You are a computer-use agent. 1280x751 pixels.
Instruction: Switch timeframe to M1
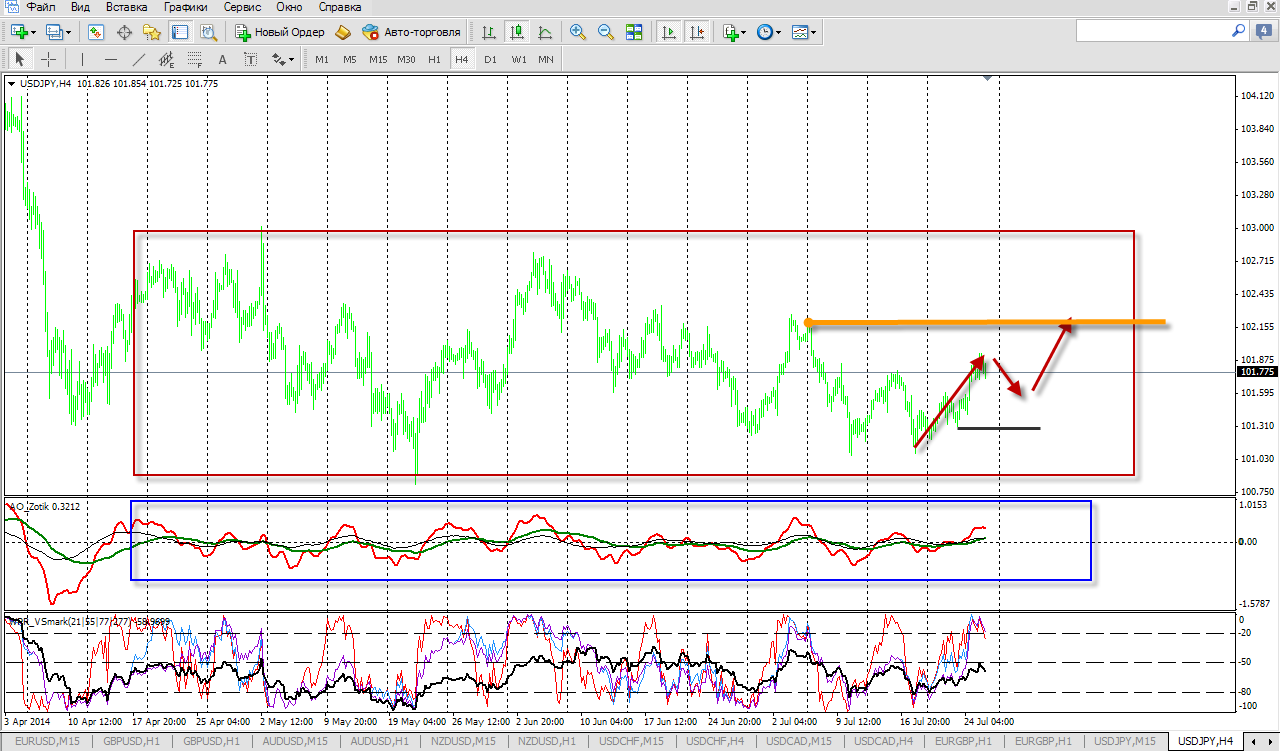(x=322, y=59)
